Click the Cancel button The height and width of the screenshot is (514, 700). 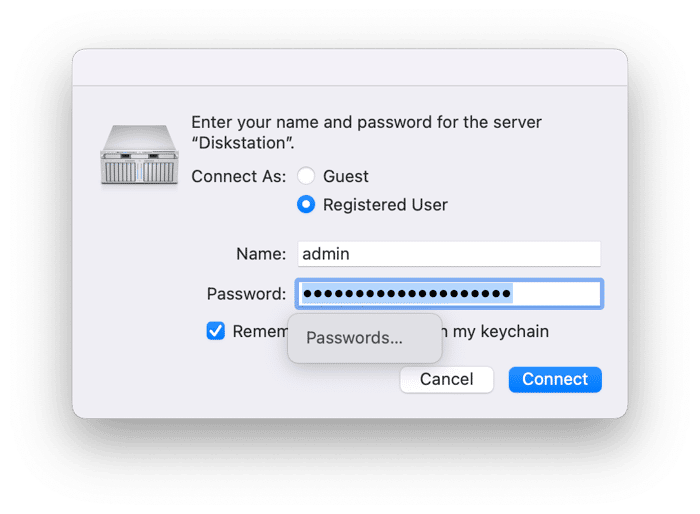click(446, 379)
